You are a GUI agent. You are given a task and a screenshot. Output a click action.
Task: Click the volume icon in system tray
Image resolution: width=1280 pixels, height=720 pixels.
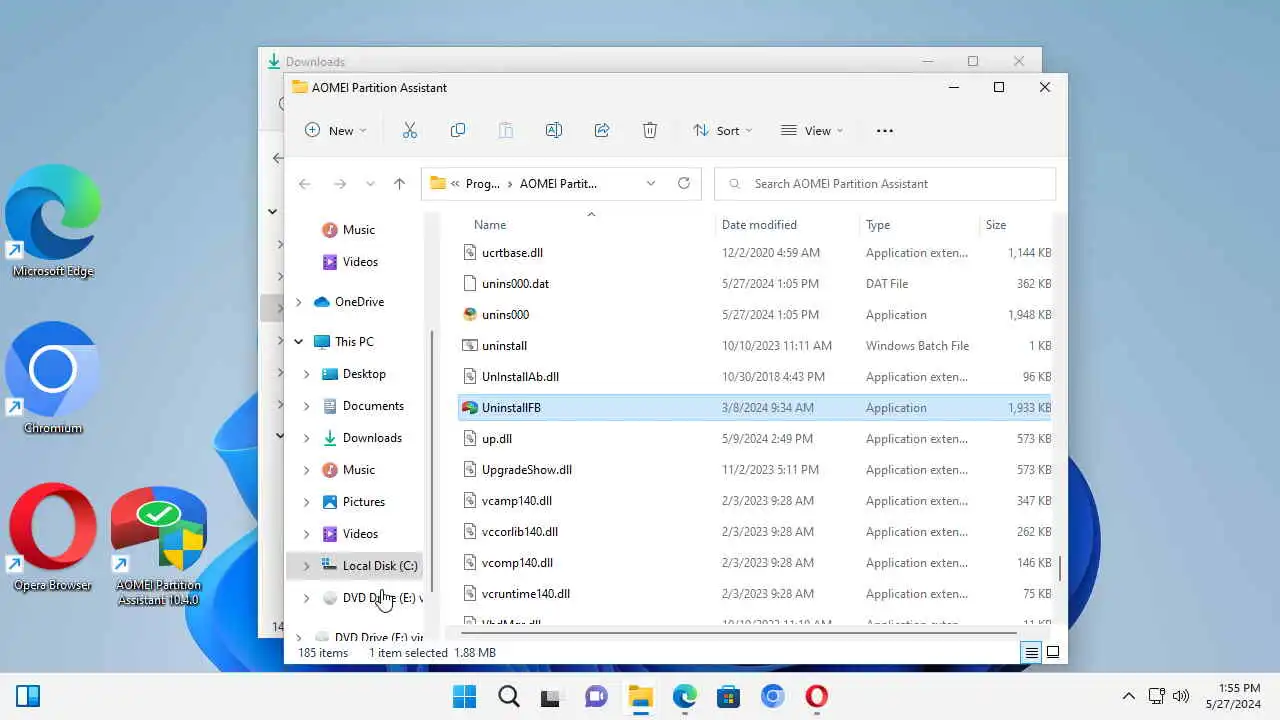point(1181,696)
